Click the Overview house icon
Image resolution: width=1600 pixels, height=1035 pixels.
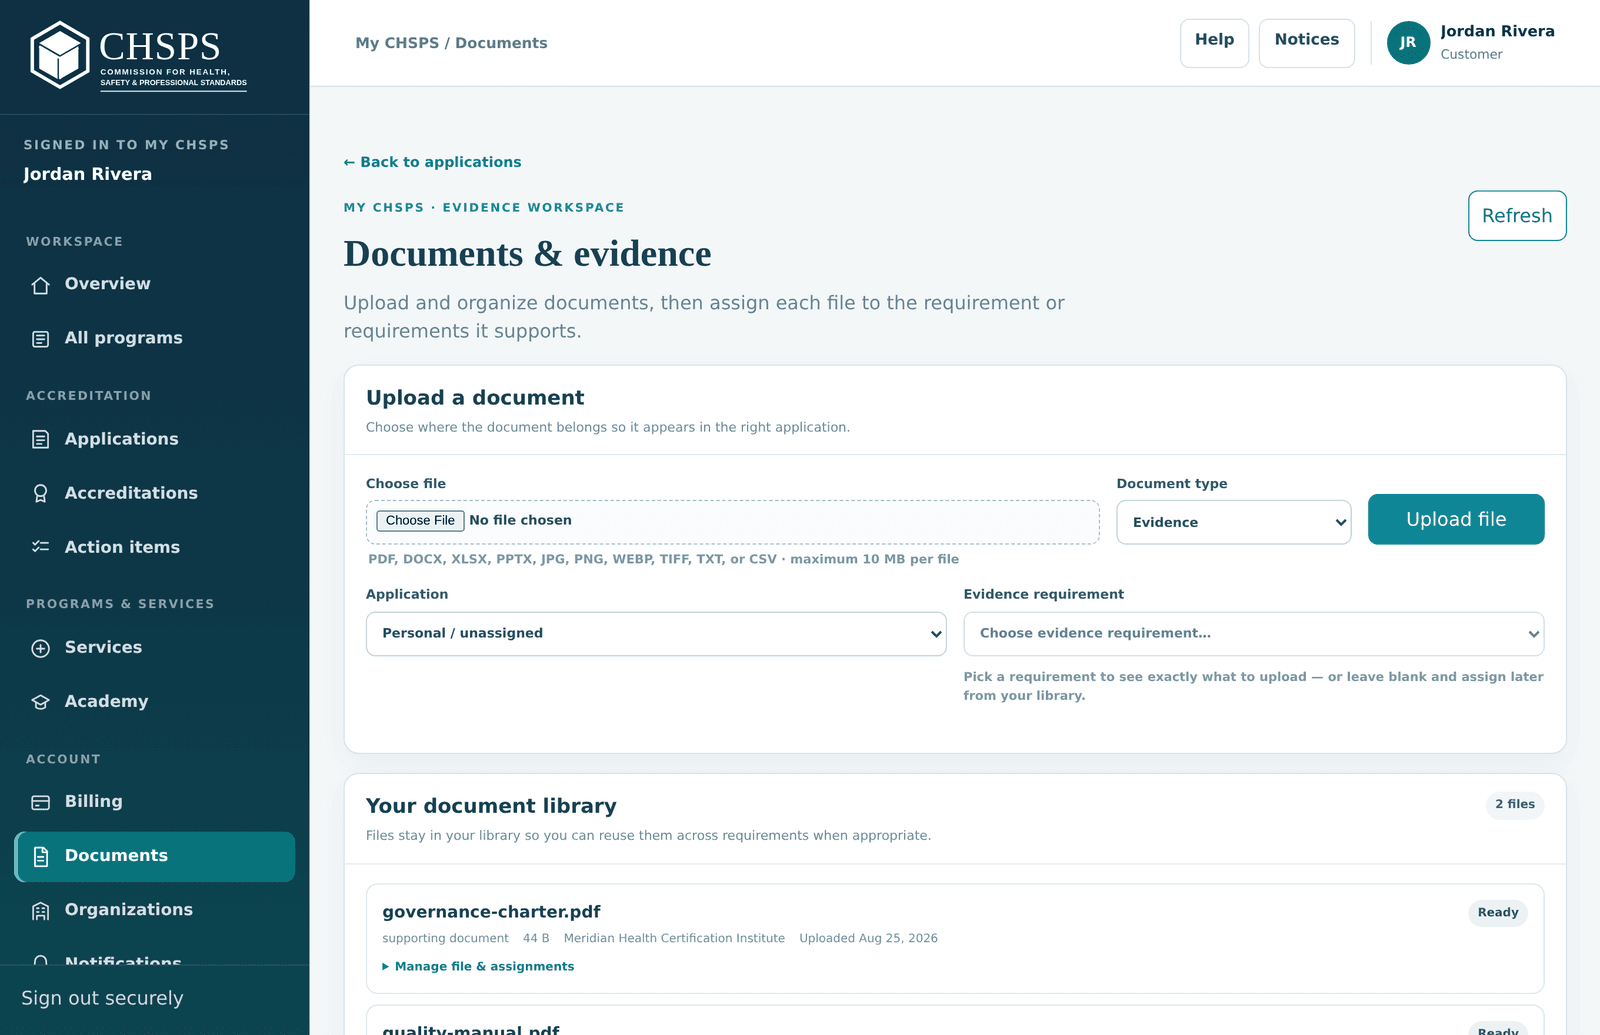(40, 285)
